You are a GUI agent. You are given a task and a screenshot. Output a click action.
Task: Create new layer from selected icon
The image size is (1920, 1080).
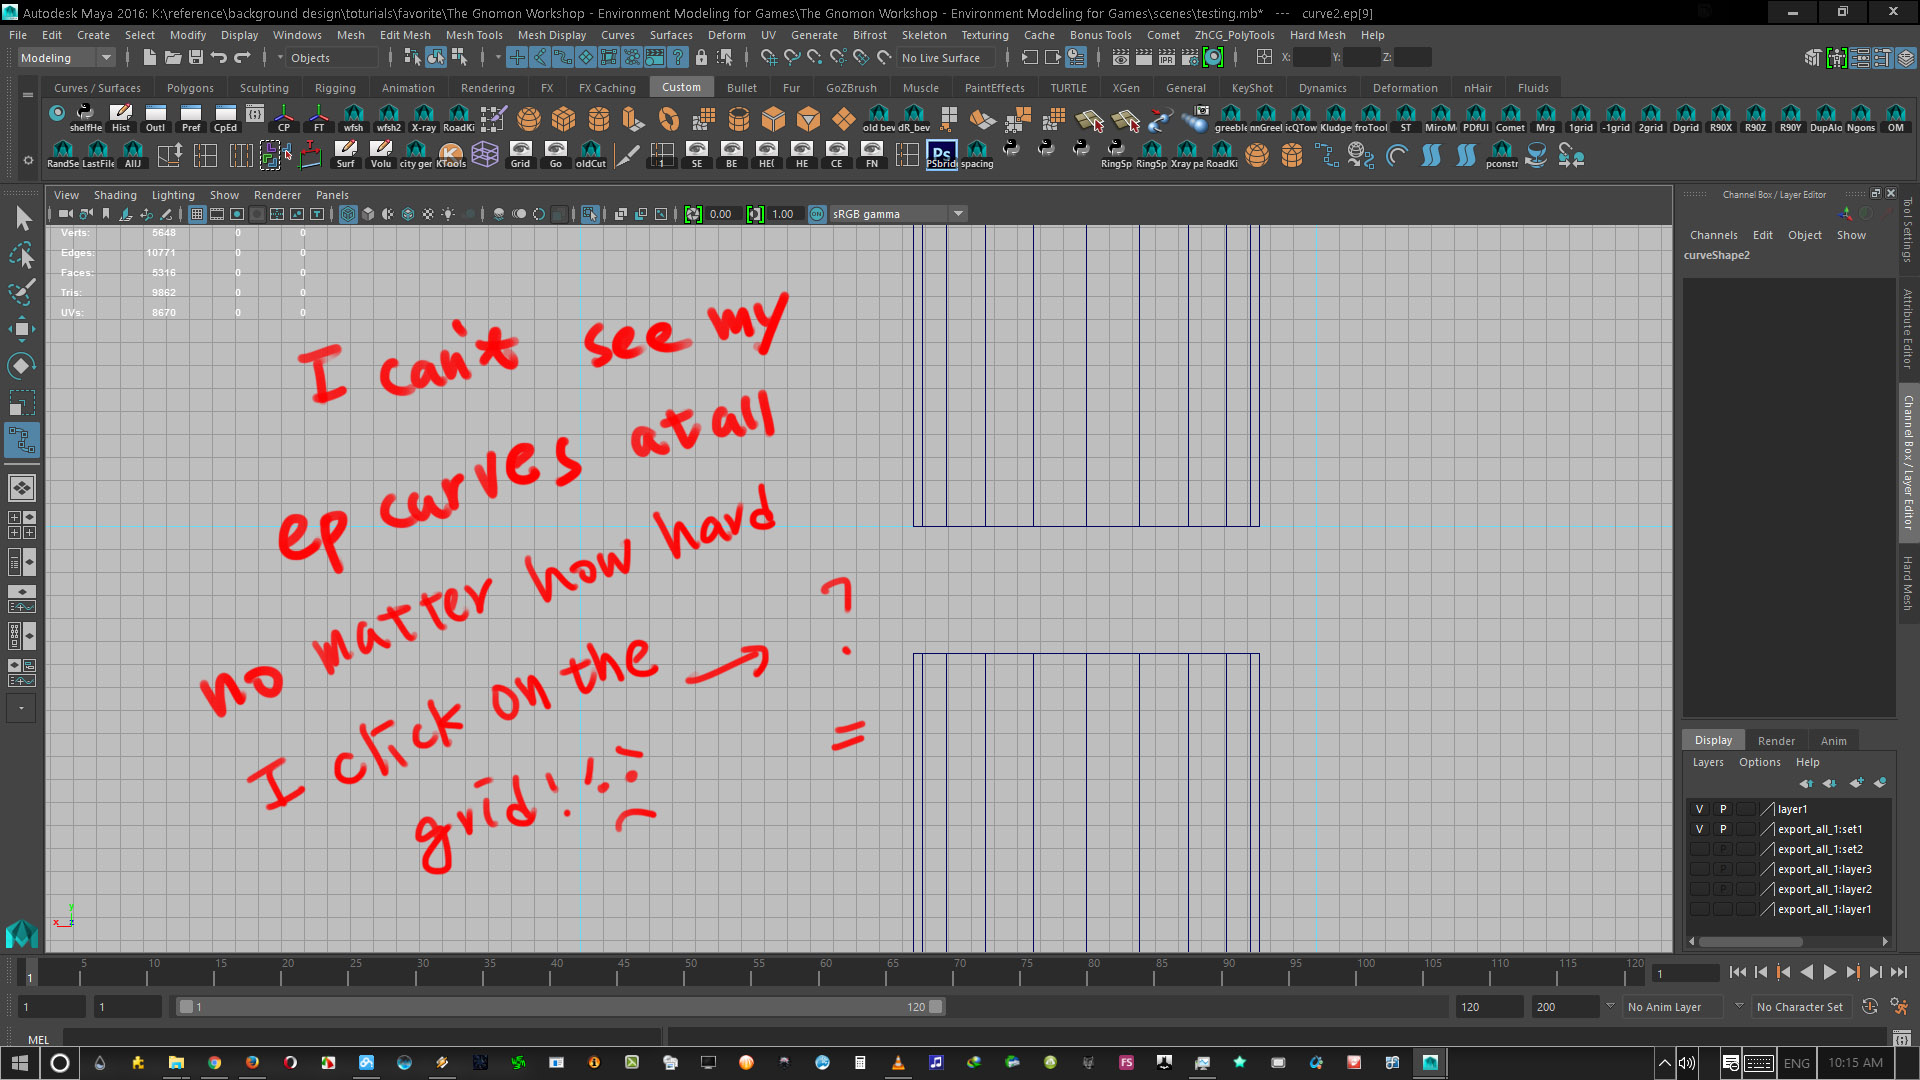pos(1879,783)
